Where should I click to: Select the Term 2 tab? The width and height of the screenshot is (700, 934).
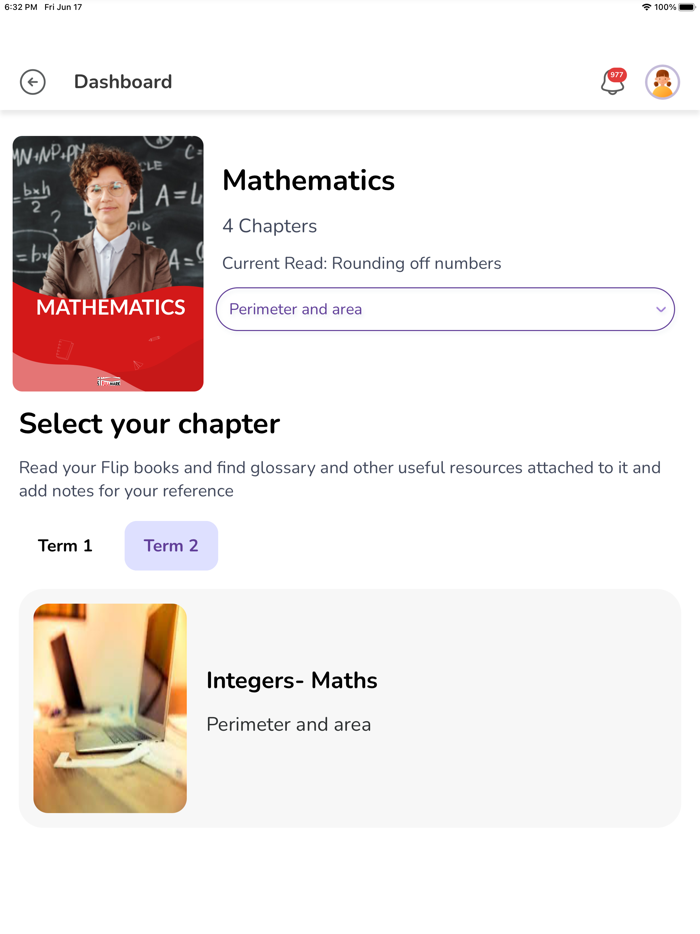click(x=171, y=546)
